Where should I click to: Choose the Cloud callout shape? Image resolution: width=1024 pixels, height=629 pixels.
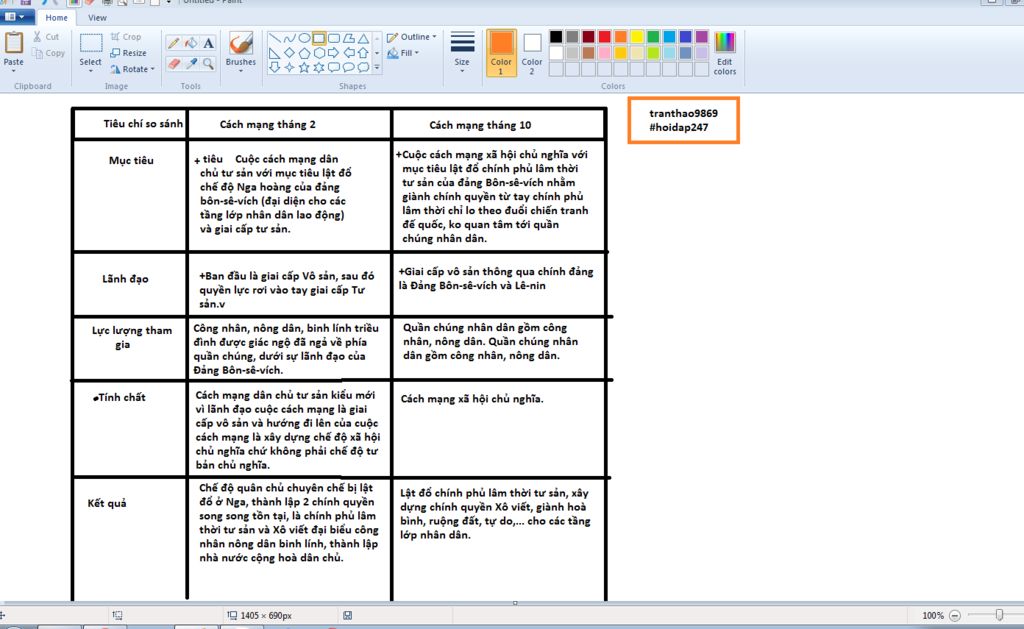pos(363,67)
